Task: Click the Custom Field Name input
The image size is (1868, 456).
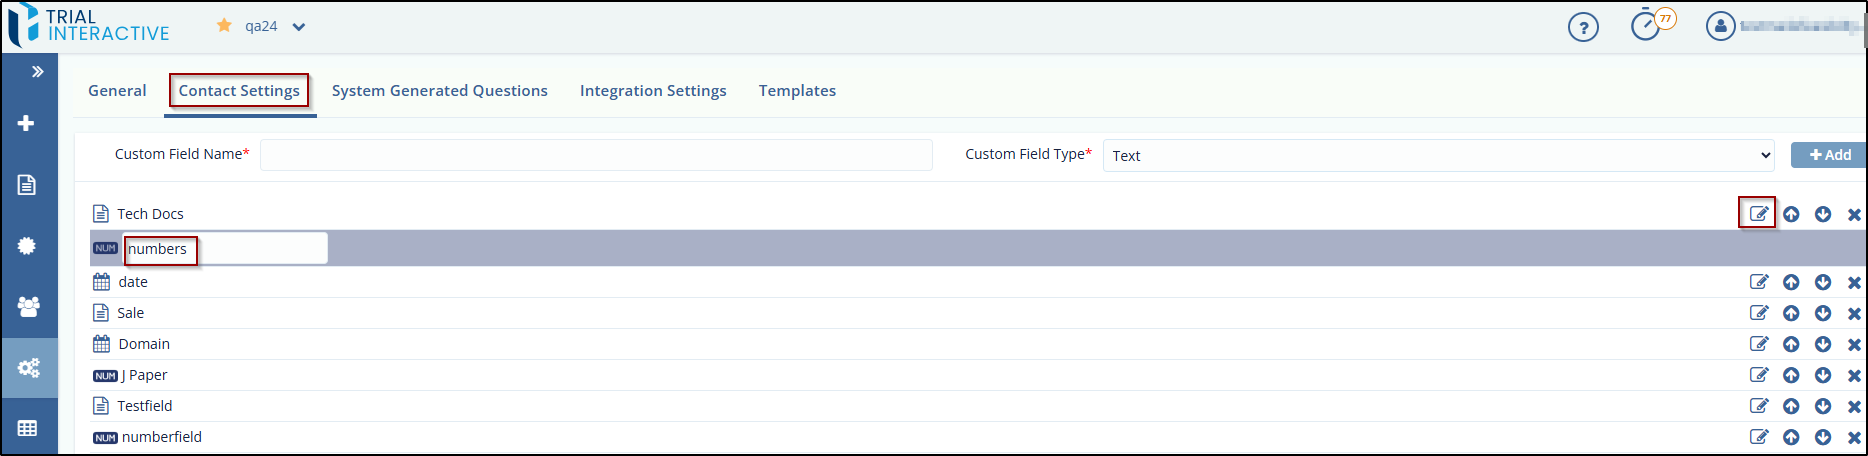Action: 596,155
